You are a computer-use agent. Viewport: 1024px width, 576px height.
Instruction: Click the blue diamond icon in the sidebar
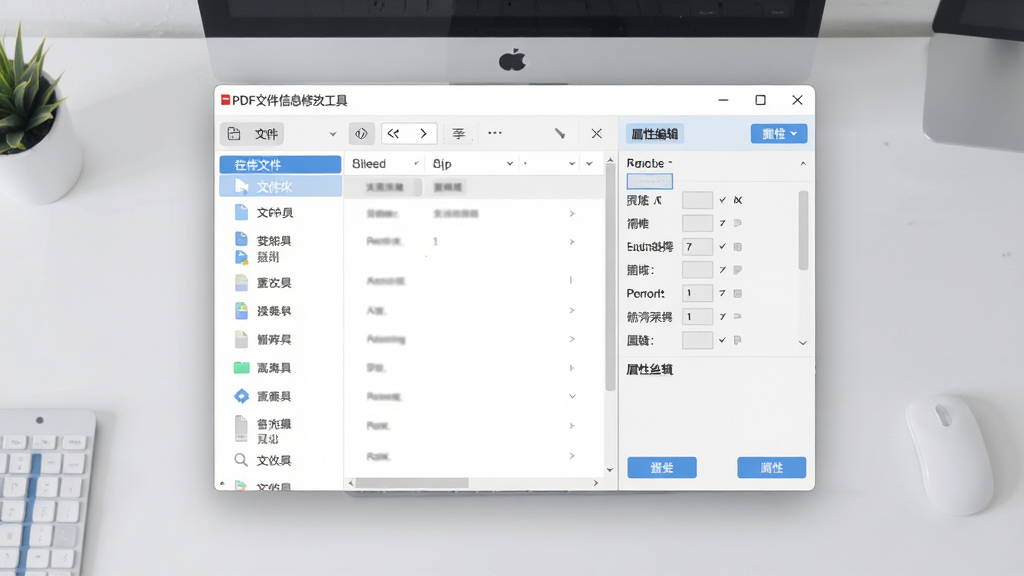pos(242,396)
